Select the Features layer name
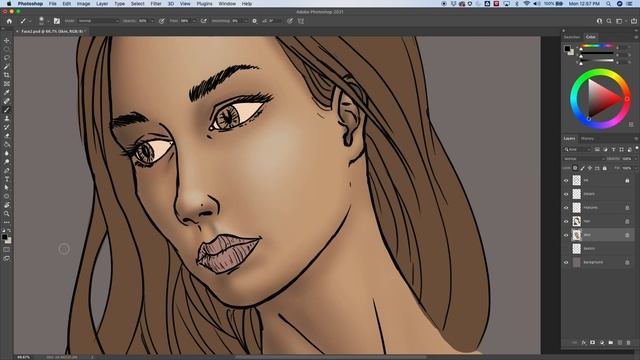The image size is (640, 360). click(x=591, y=208)
